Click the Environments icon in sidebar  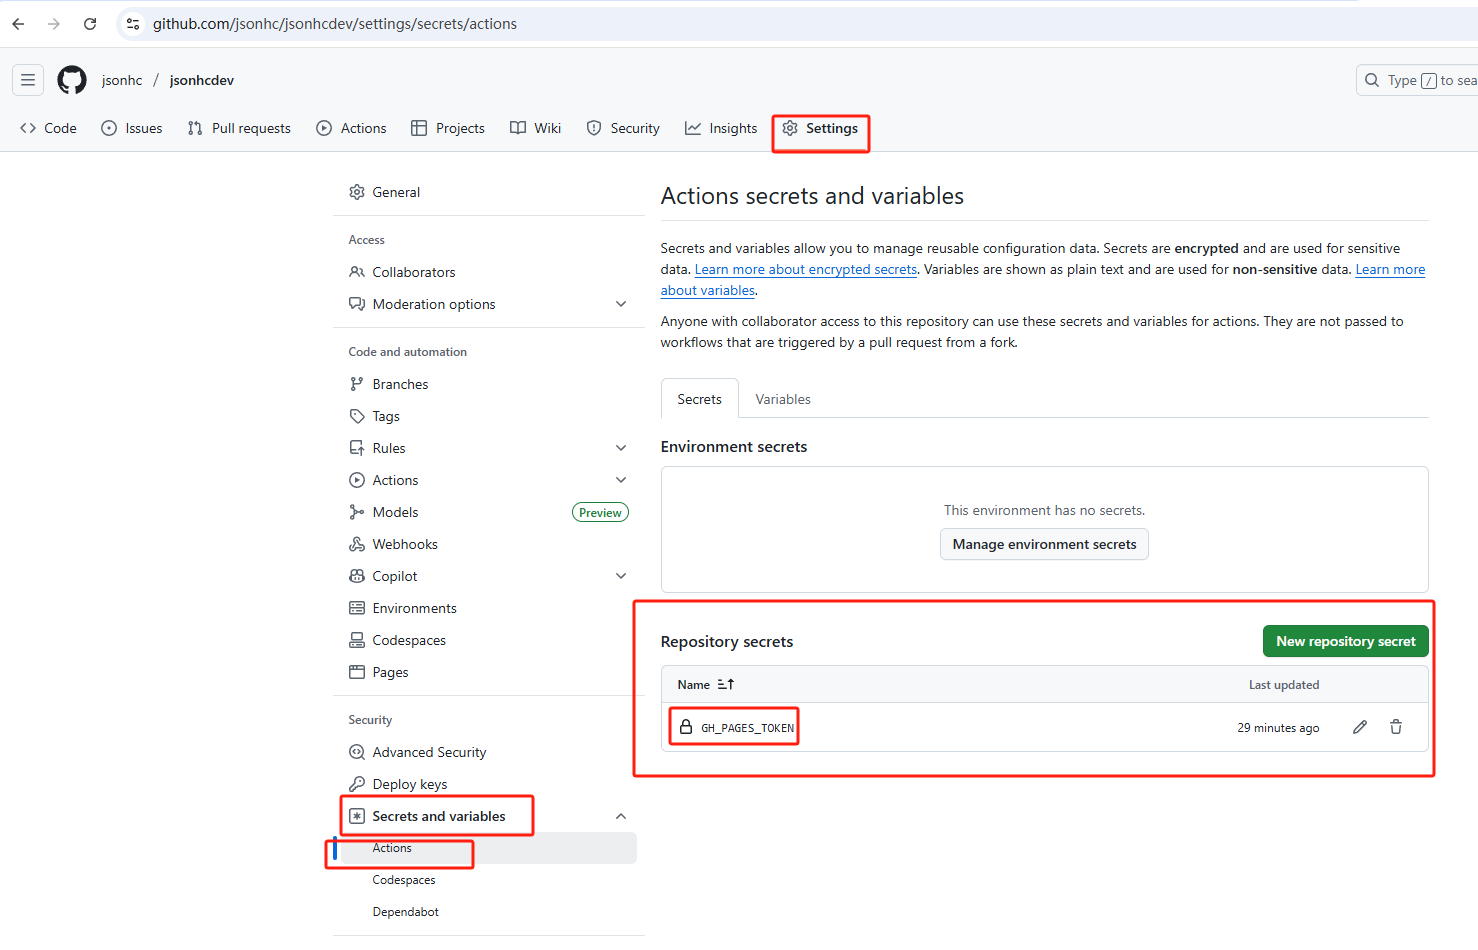coord(357,608)
